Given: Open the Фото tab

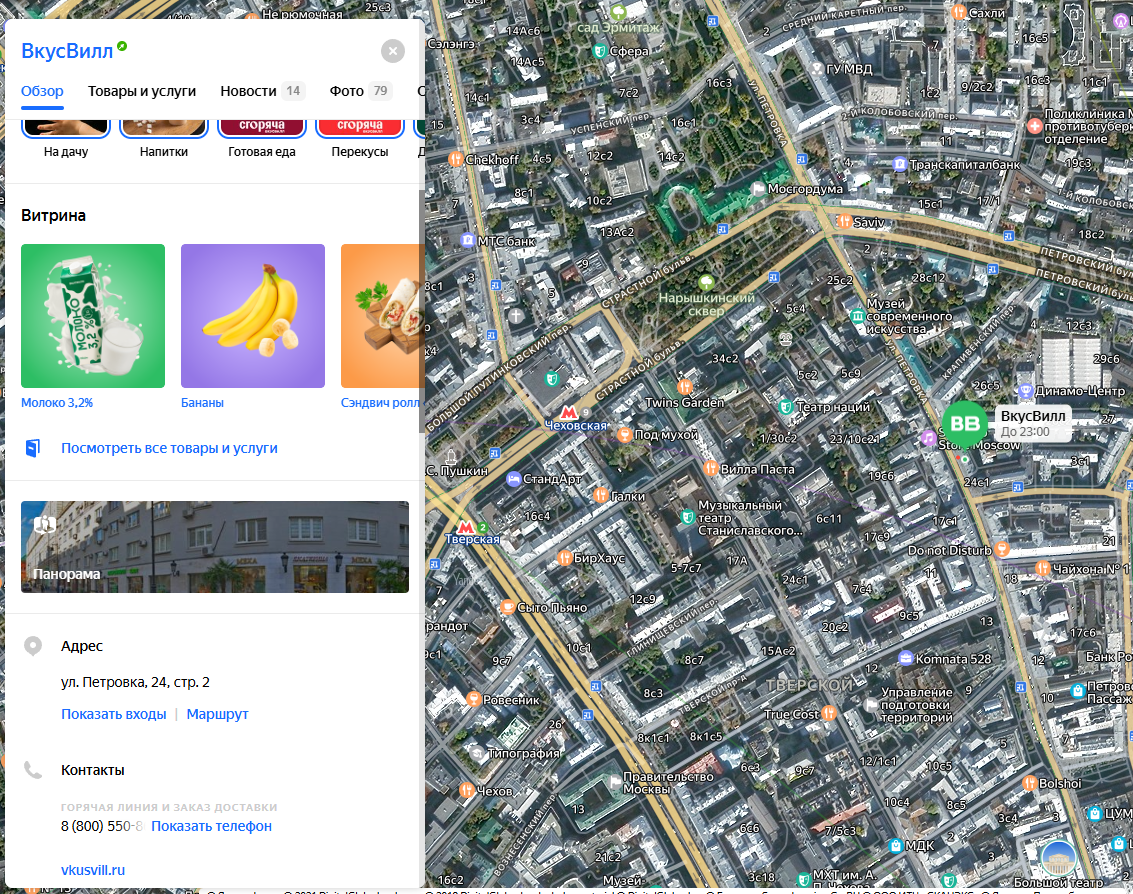Looking at the screenshot, I should click(x=361, y=91).
